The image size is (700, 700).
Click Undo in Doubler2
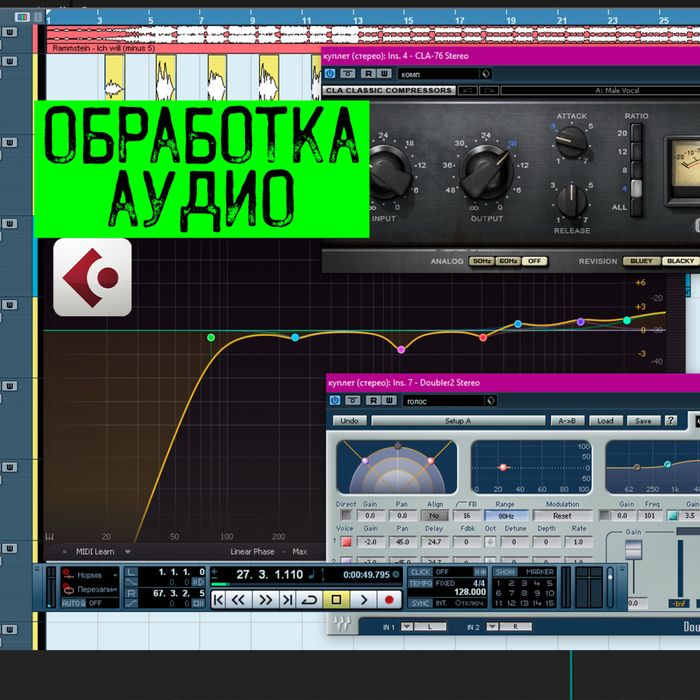click(349, 421)
